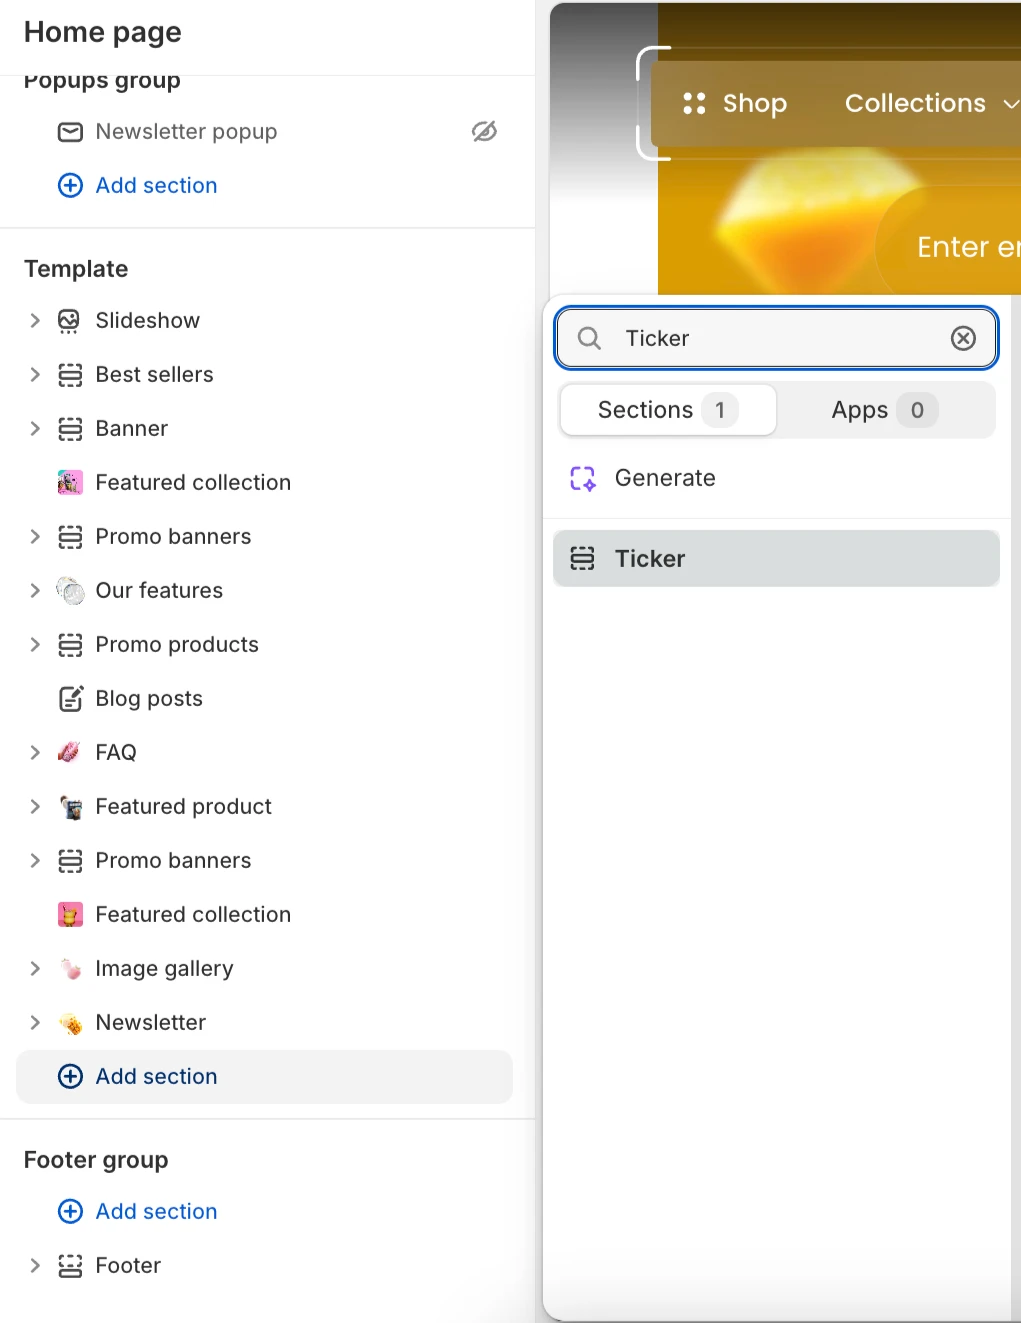Click the Generate sparkle icon
The image size is (1021, 1323).
(583, 479)
